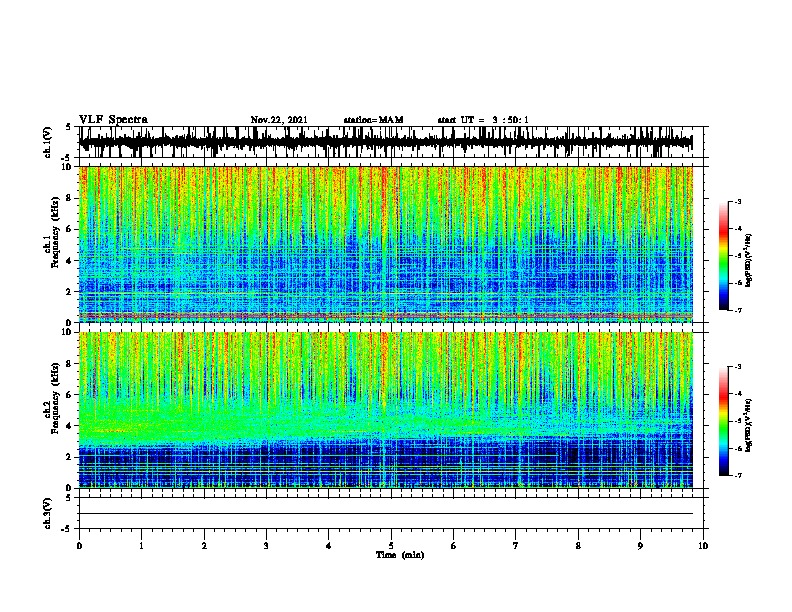
Task: Click the "8" tick on ch.2 frequency axis
Action: pos(70,364)
